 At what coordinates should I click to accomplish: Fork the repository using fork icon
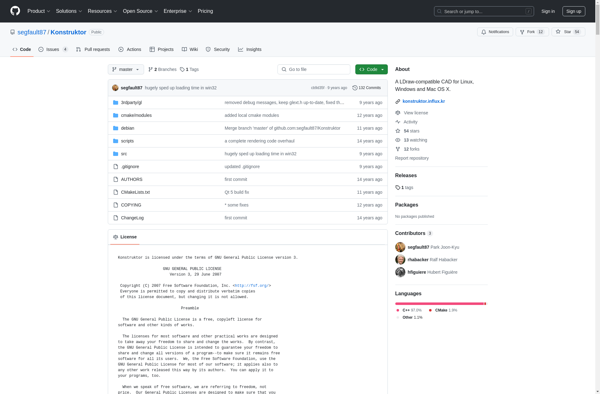[522, 32]
